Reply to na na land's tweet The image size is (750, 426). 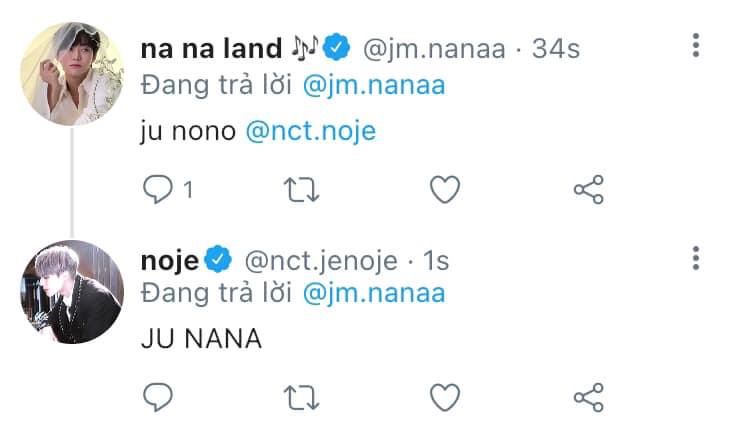158,189
